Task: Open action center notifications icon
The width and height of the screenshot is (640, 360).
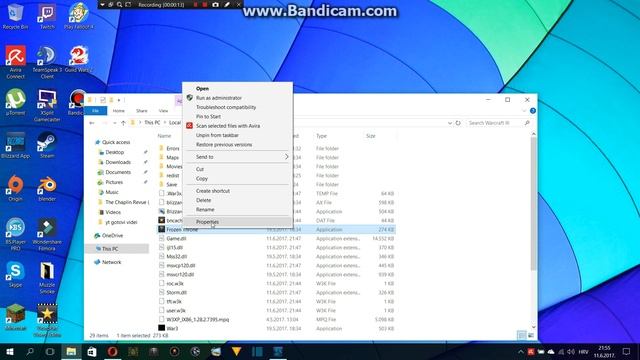Action: [627, 351]
